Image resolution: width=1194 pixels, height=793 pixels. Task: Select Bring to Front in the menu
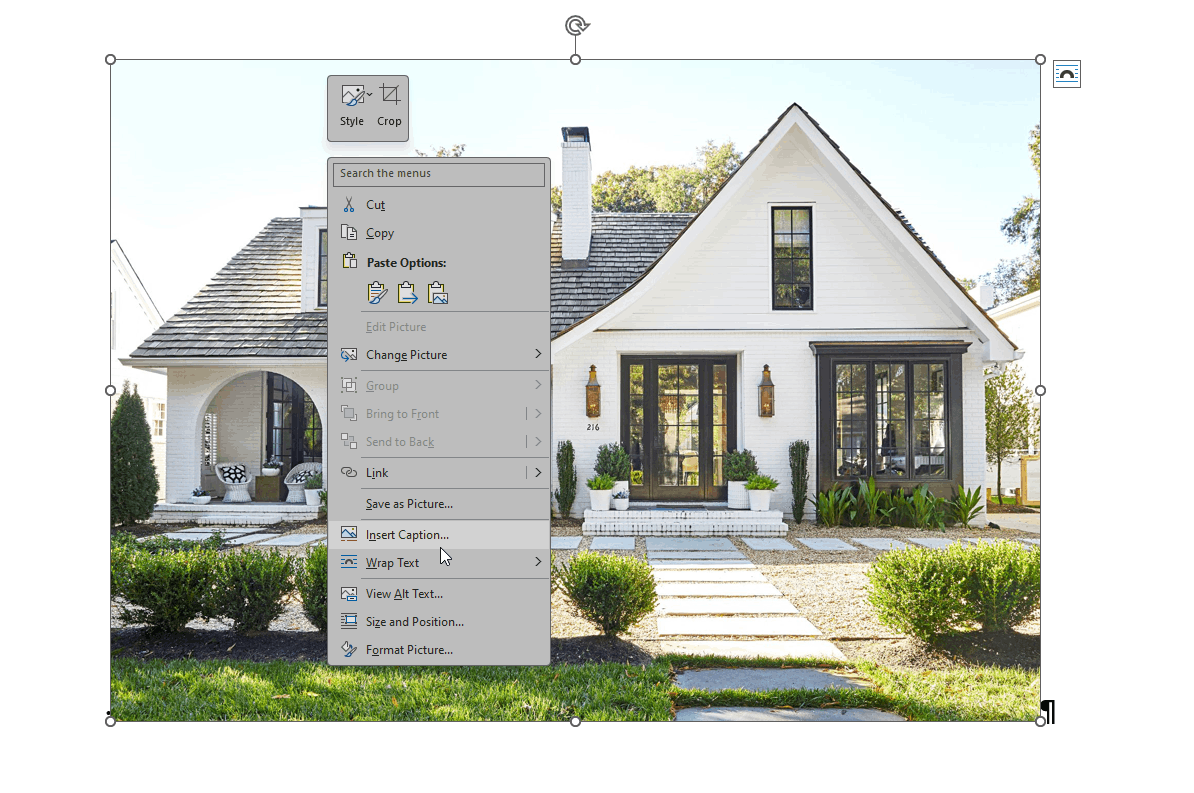pyautogui.click(x=402, y=413)
